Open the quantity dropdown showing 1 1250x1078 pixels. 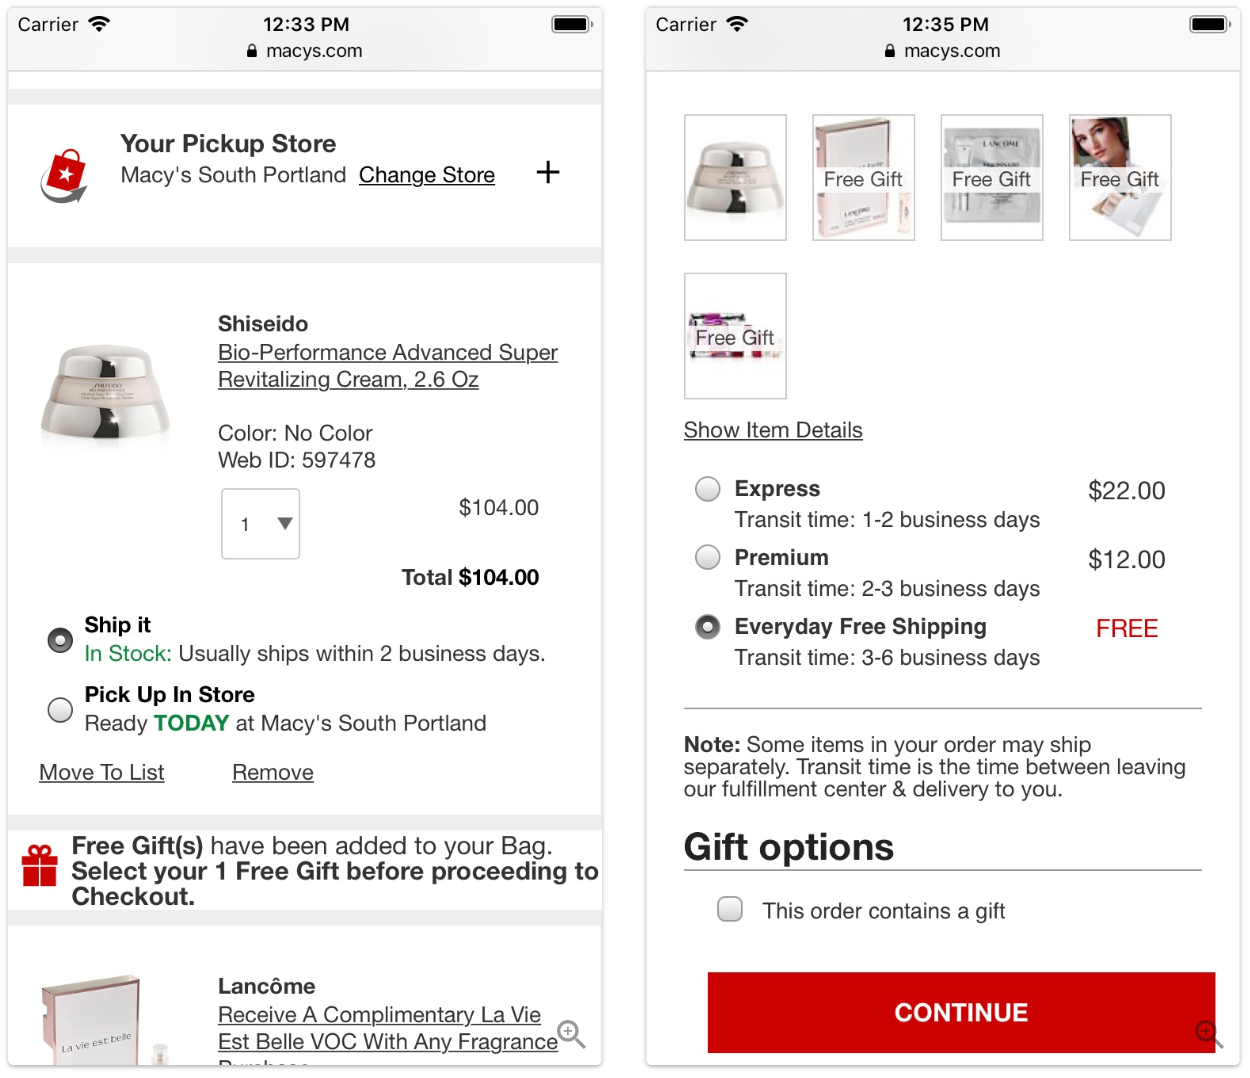point(261,524)
